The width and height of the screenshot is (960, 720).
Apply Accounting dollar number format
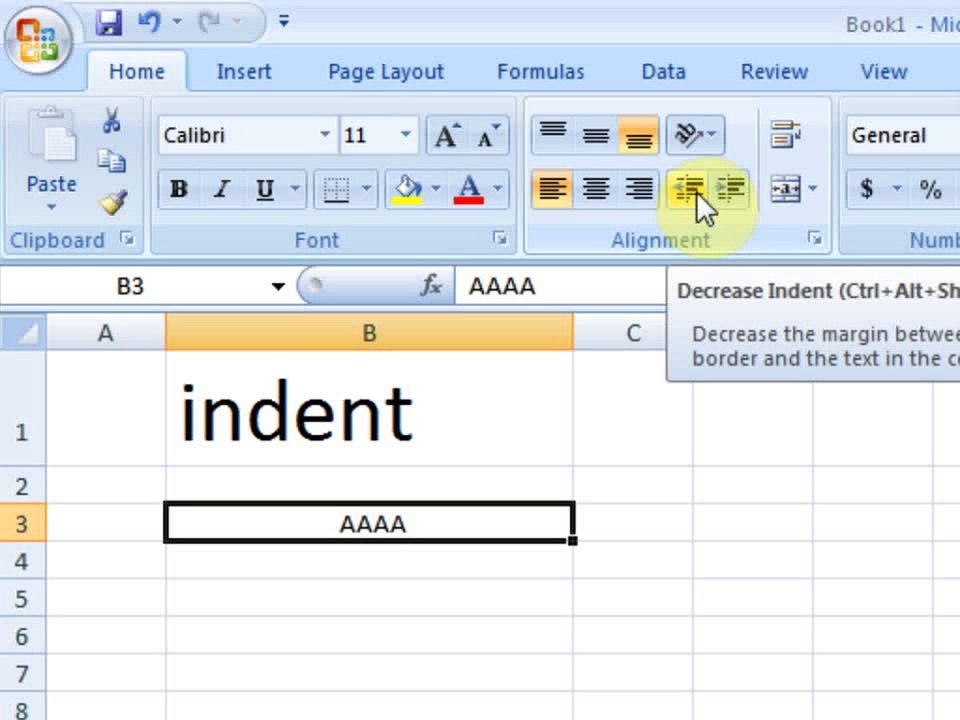866,189
